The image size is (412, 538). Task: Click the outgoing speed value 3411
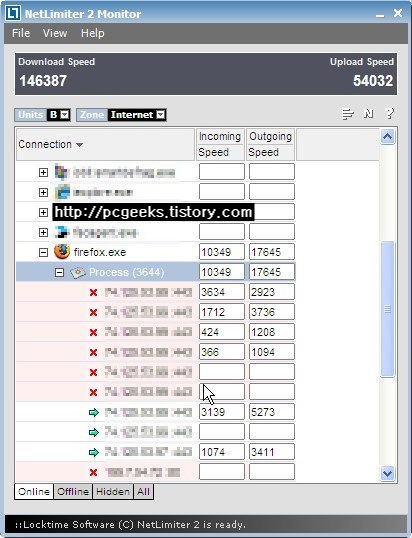272,452
